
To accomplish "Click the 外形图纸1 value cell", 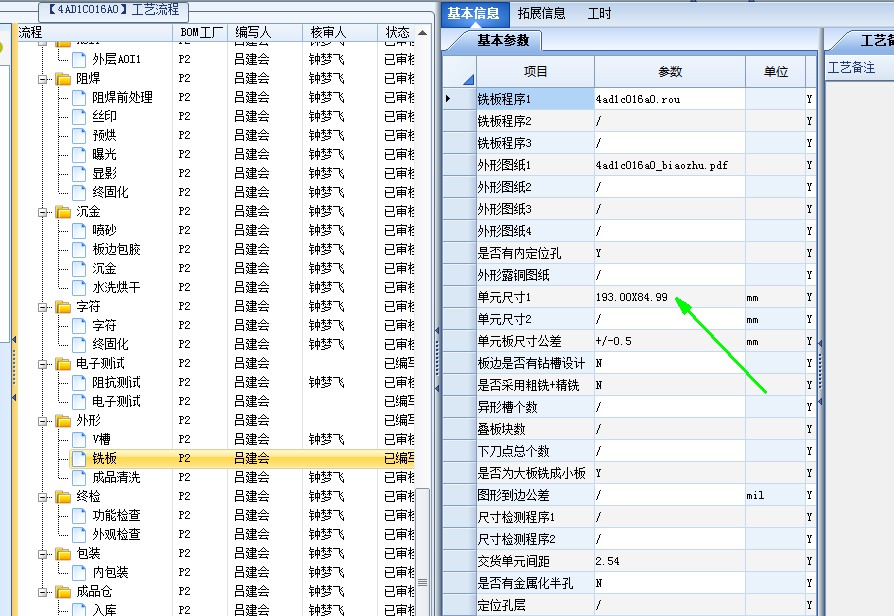I will [670, 165].
